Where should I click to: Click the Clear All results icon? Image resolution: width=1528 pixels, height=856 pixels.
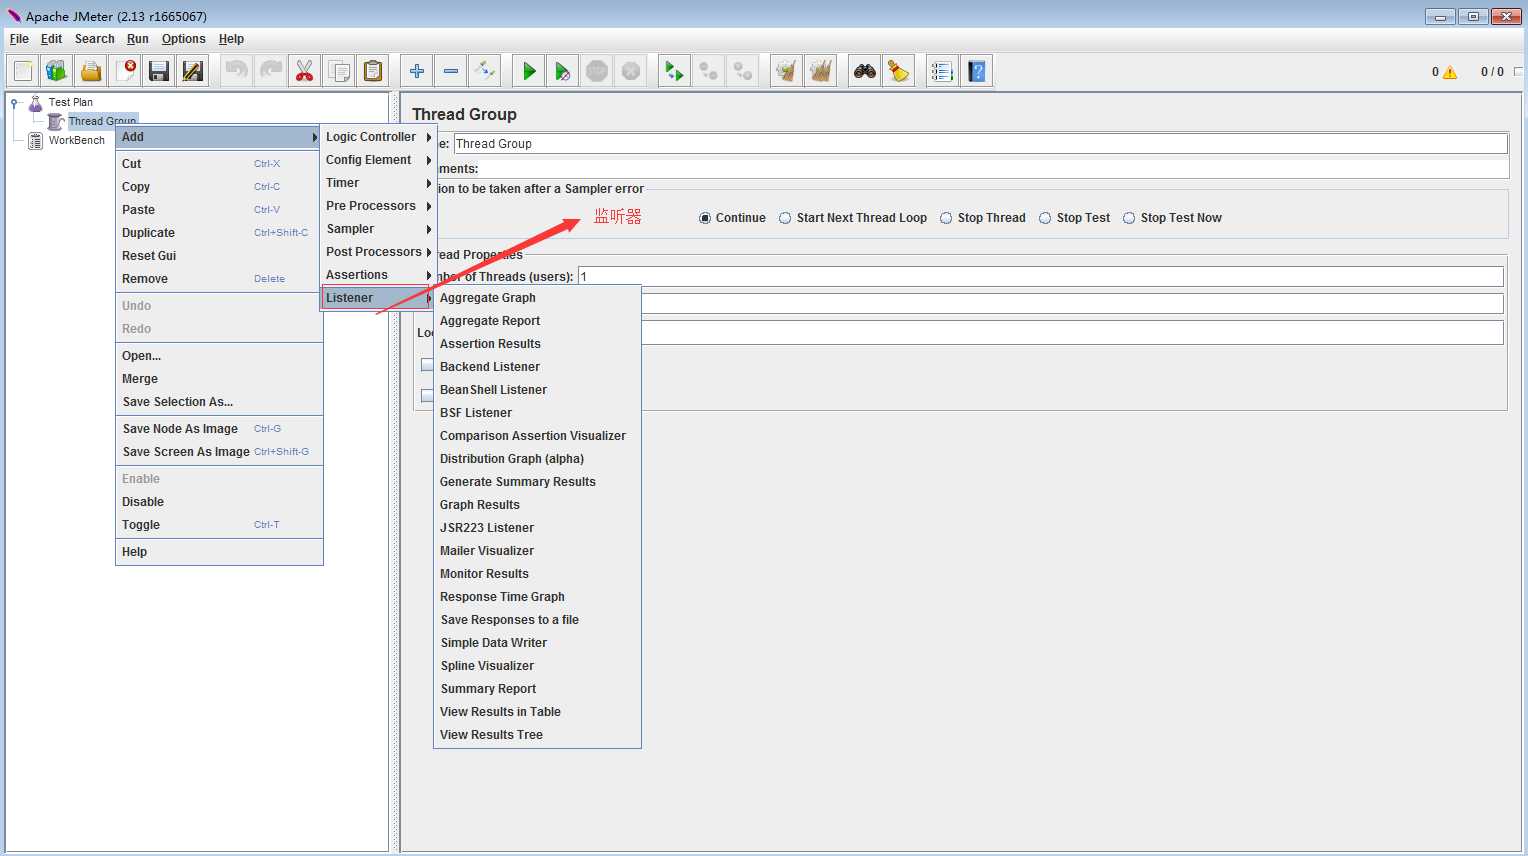pyautogui.click(x=821, y=71)
